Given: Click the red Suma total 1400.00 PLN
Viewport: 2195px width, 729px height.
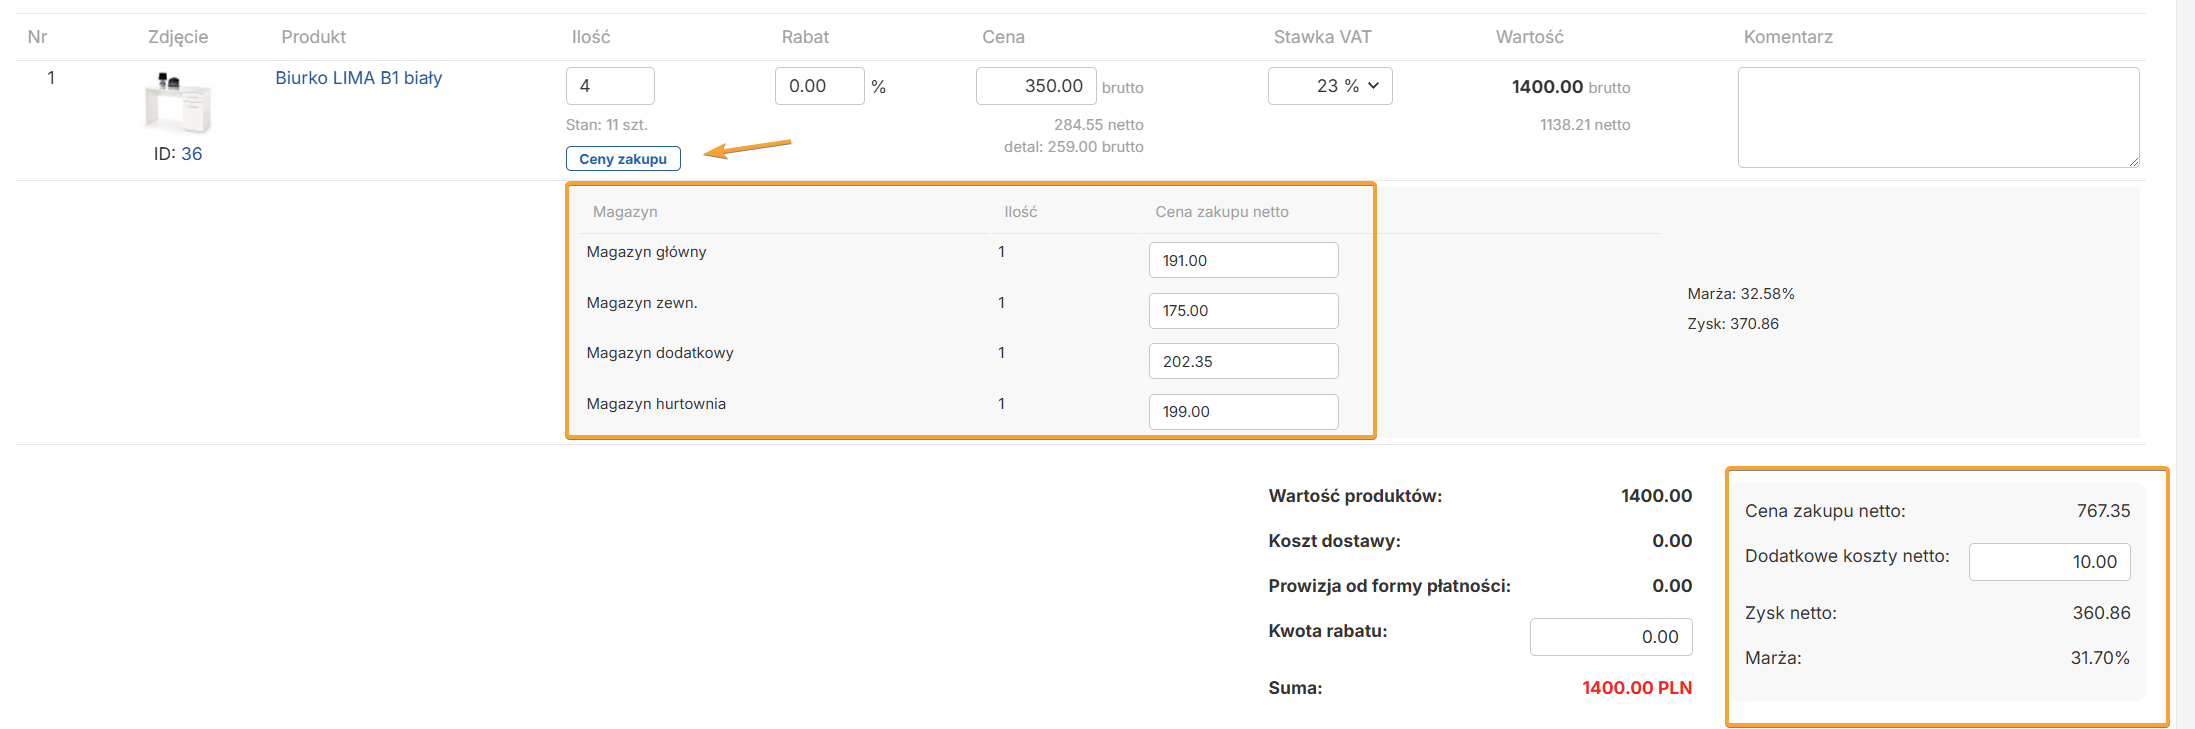Looking at the screenshot, I should (1636, 688).
